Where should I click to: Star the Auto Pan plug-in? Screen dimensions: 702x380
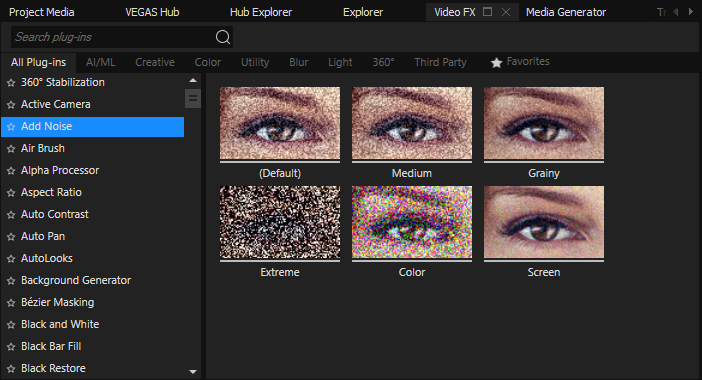tap(11, 237)
